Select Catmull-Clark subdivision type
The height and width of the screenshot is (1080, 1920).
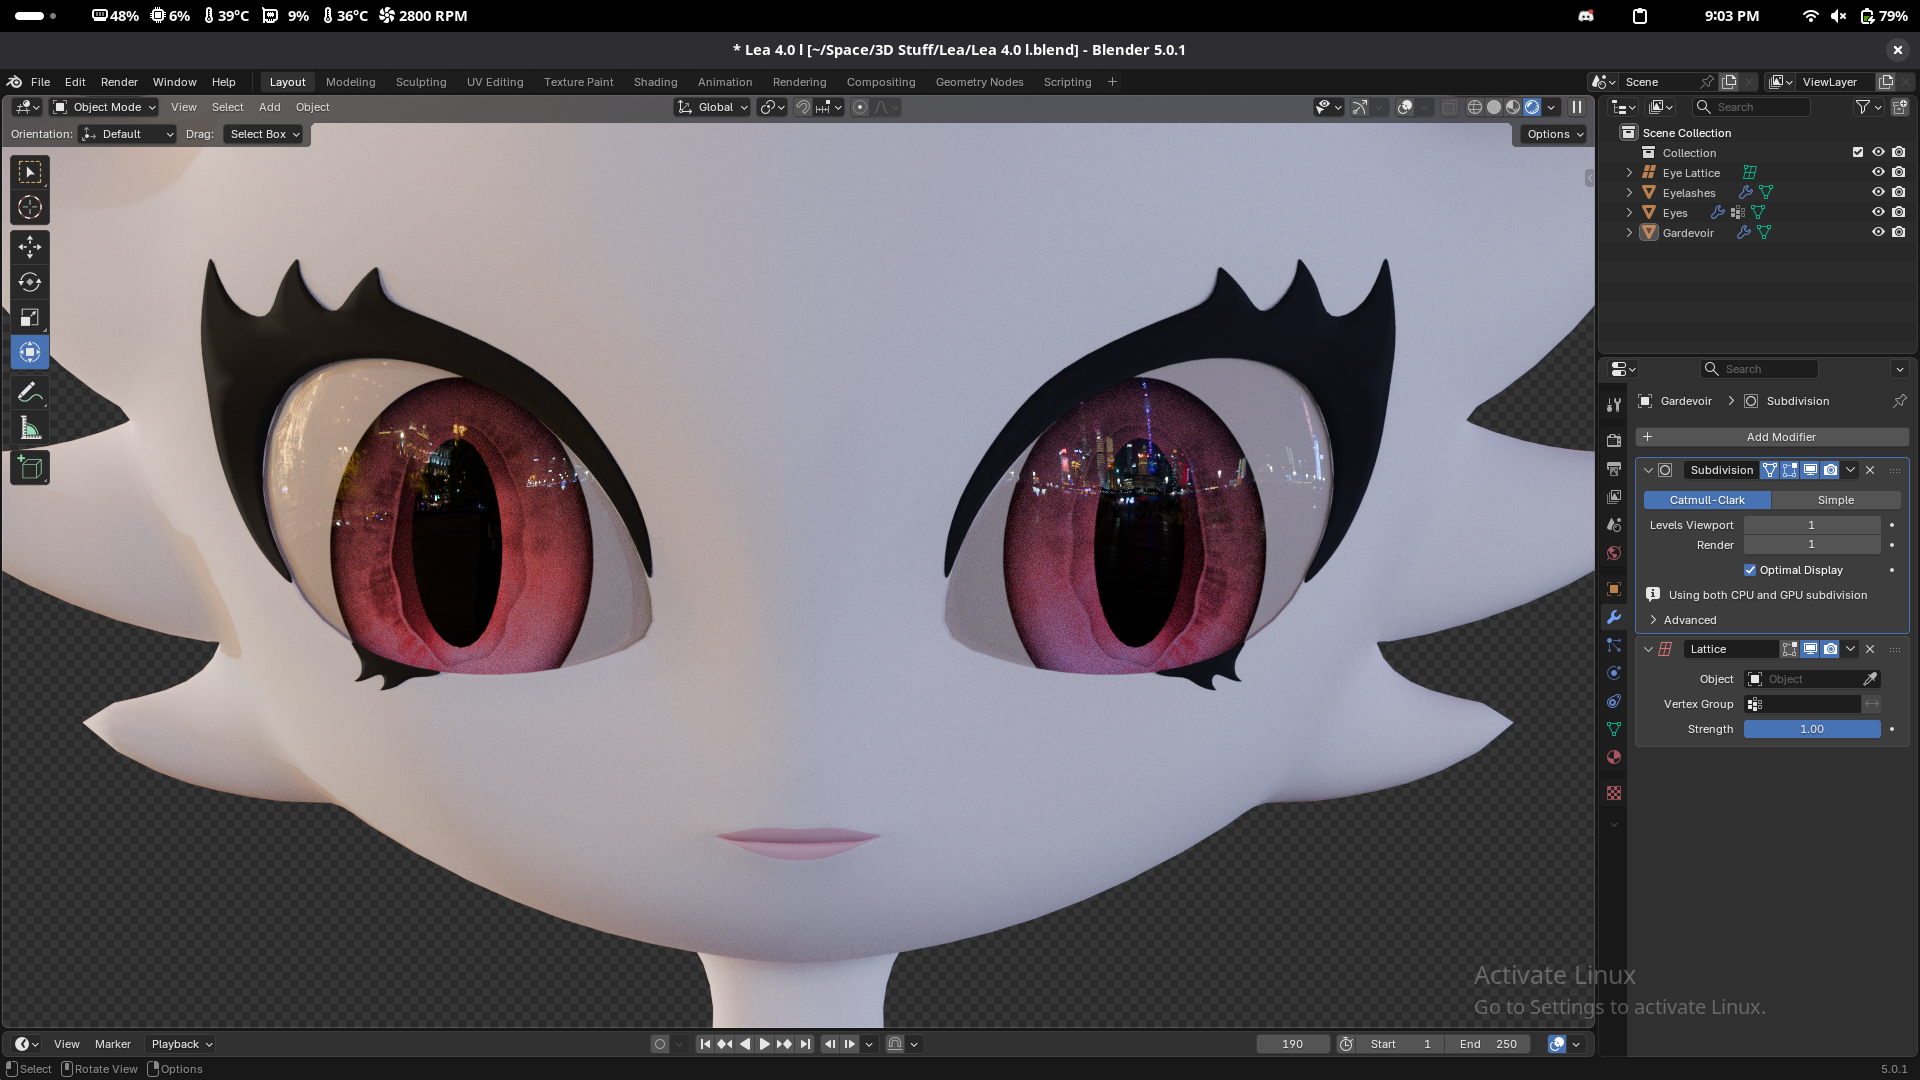click(x=1707, y=500)
